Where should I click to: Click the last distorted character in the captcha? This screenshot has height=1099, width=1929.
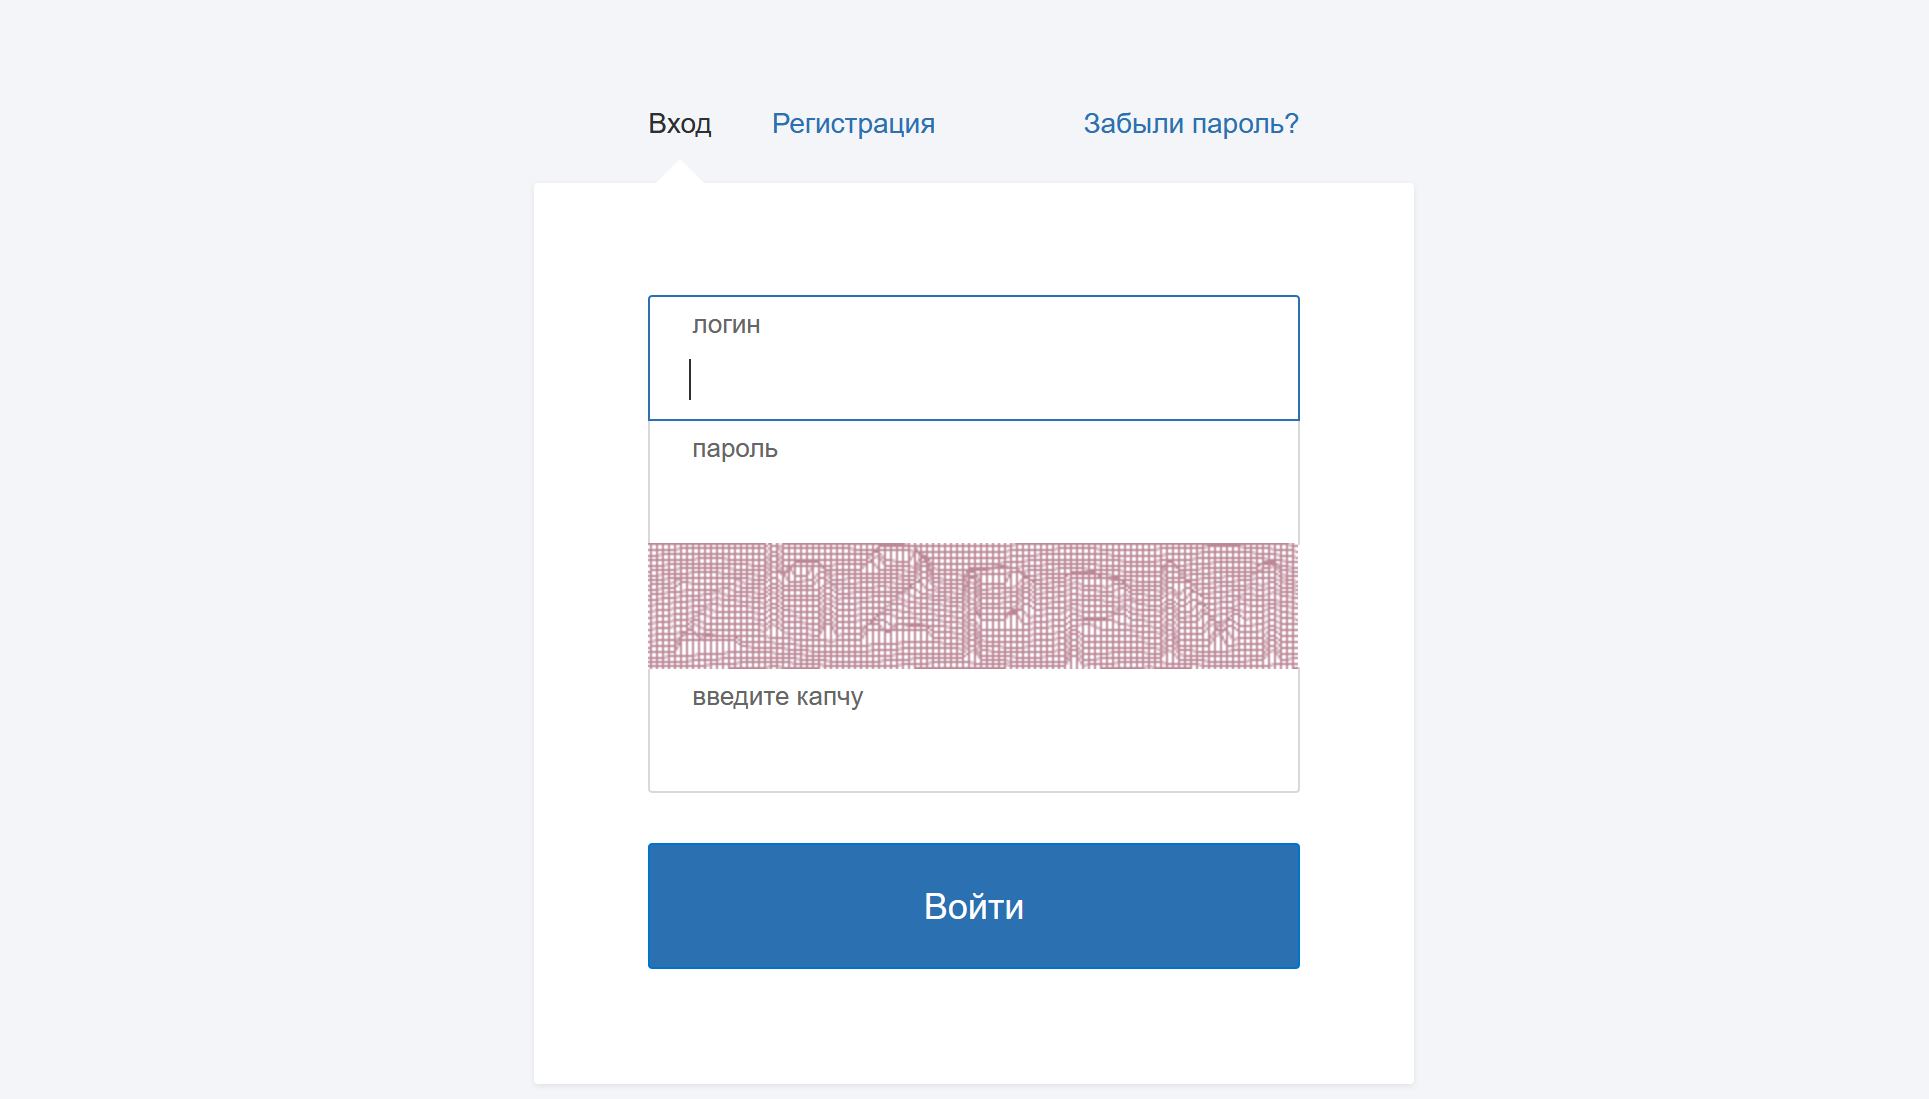coord(1245,612)
